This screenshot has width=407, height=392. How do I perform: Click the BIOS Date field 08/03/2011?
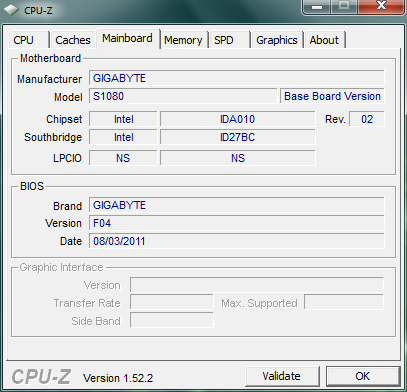point(237,241)
